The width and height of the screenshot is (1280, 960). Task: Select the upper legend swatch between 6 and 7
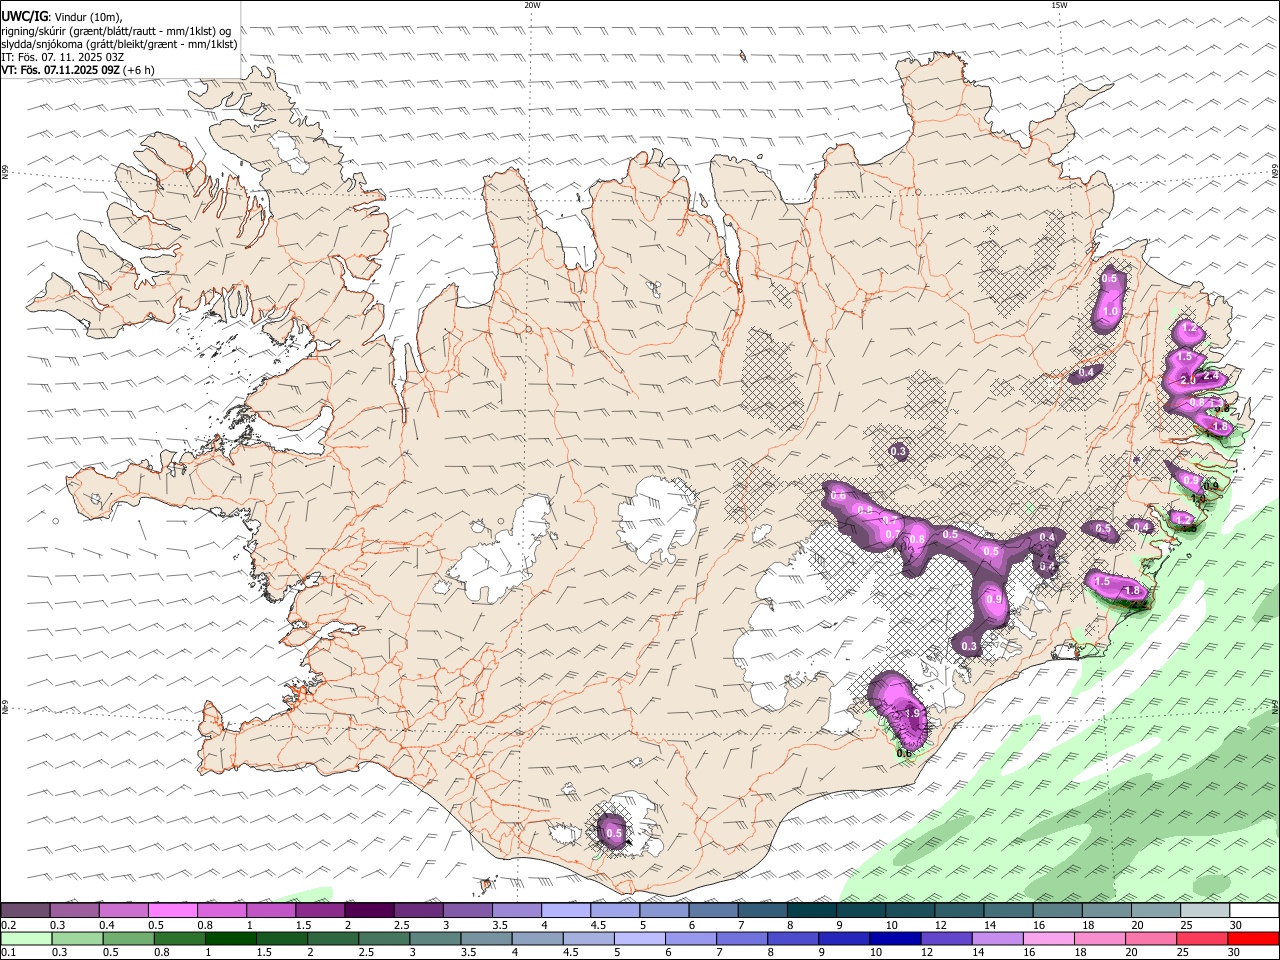click(x=712, y=911)
